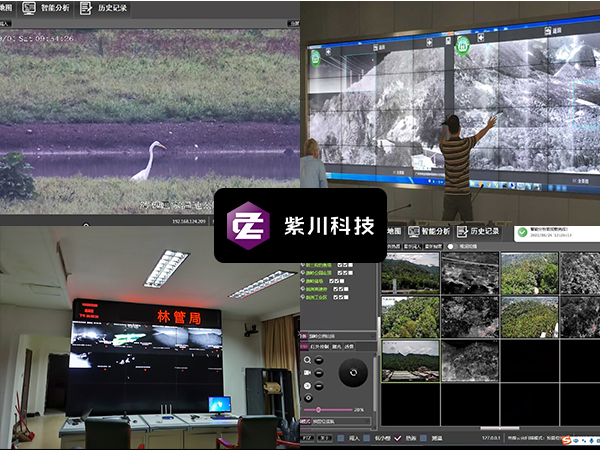Switch to the 红外控制 tab
Screen dimensions: 600x450
point(320,347)
